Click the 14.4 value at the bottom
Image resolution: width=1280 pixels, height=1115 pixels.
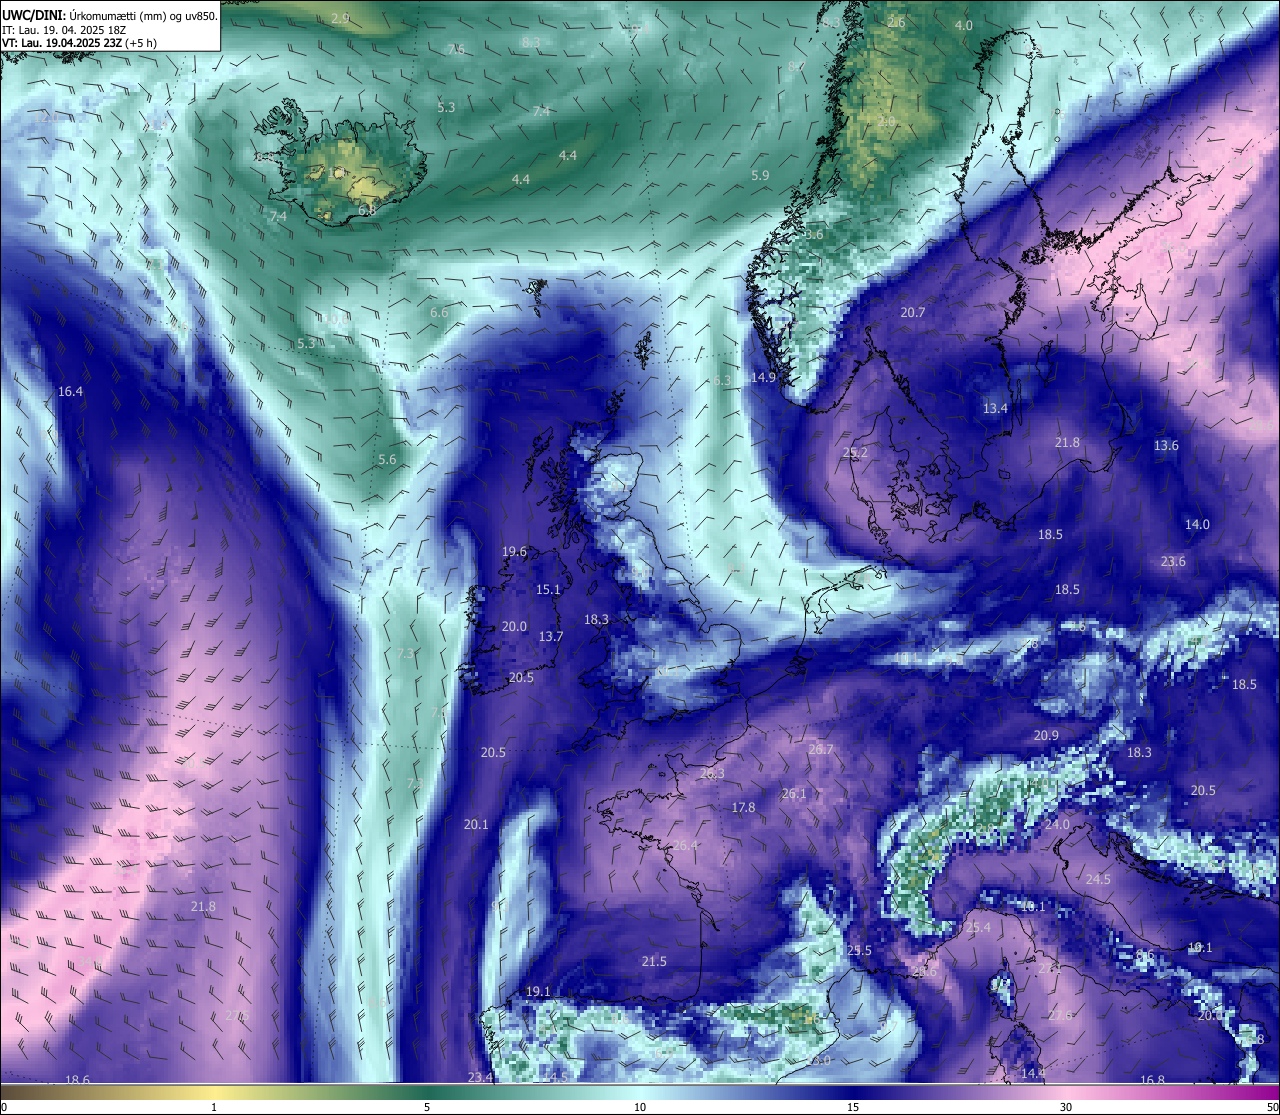click(1033, 1074)
